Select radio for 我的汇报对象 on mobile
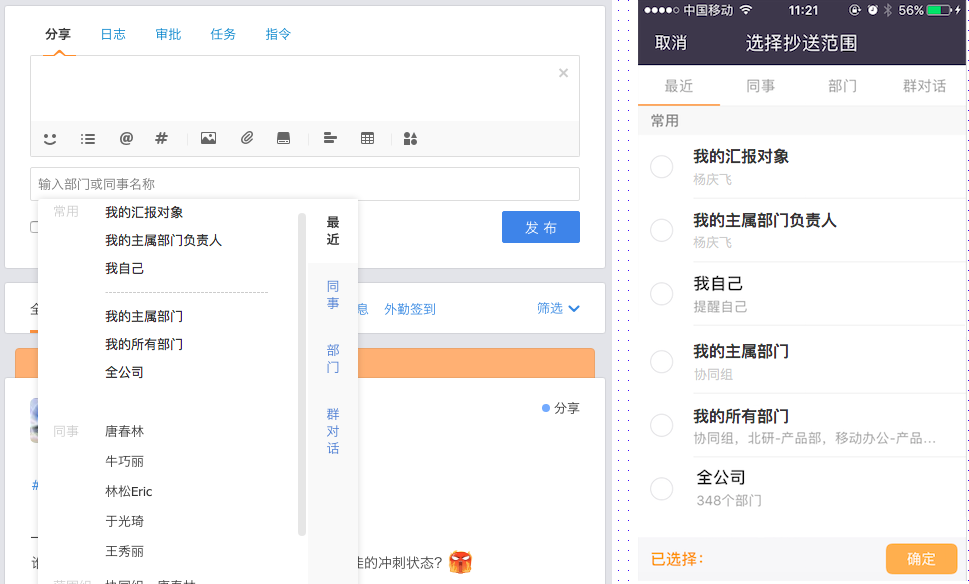 (661, 166)
